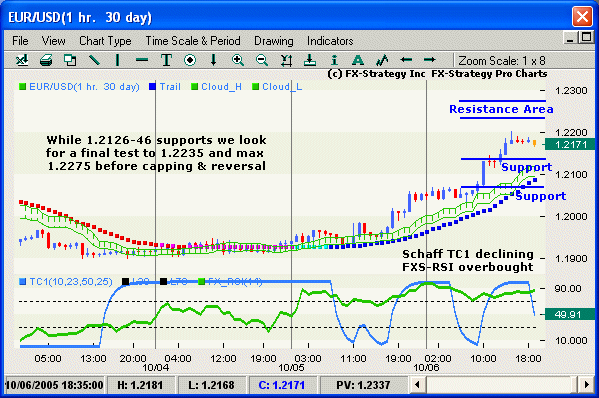Open the File menu
The image size is (599, 398).
tap(20, 40)
